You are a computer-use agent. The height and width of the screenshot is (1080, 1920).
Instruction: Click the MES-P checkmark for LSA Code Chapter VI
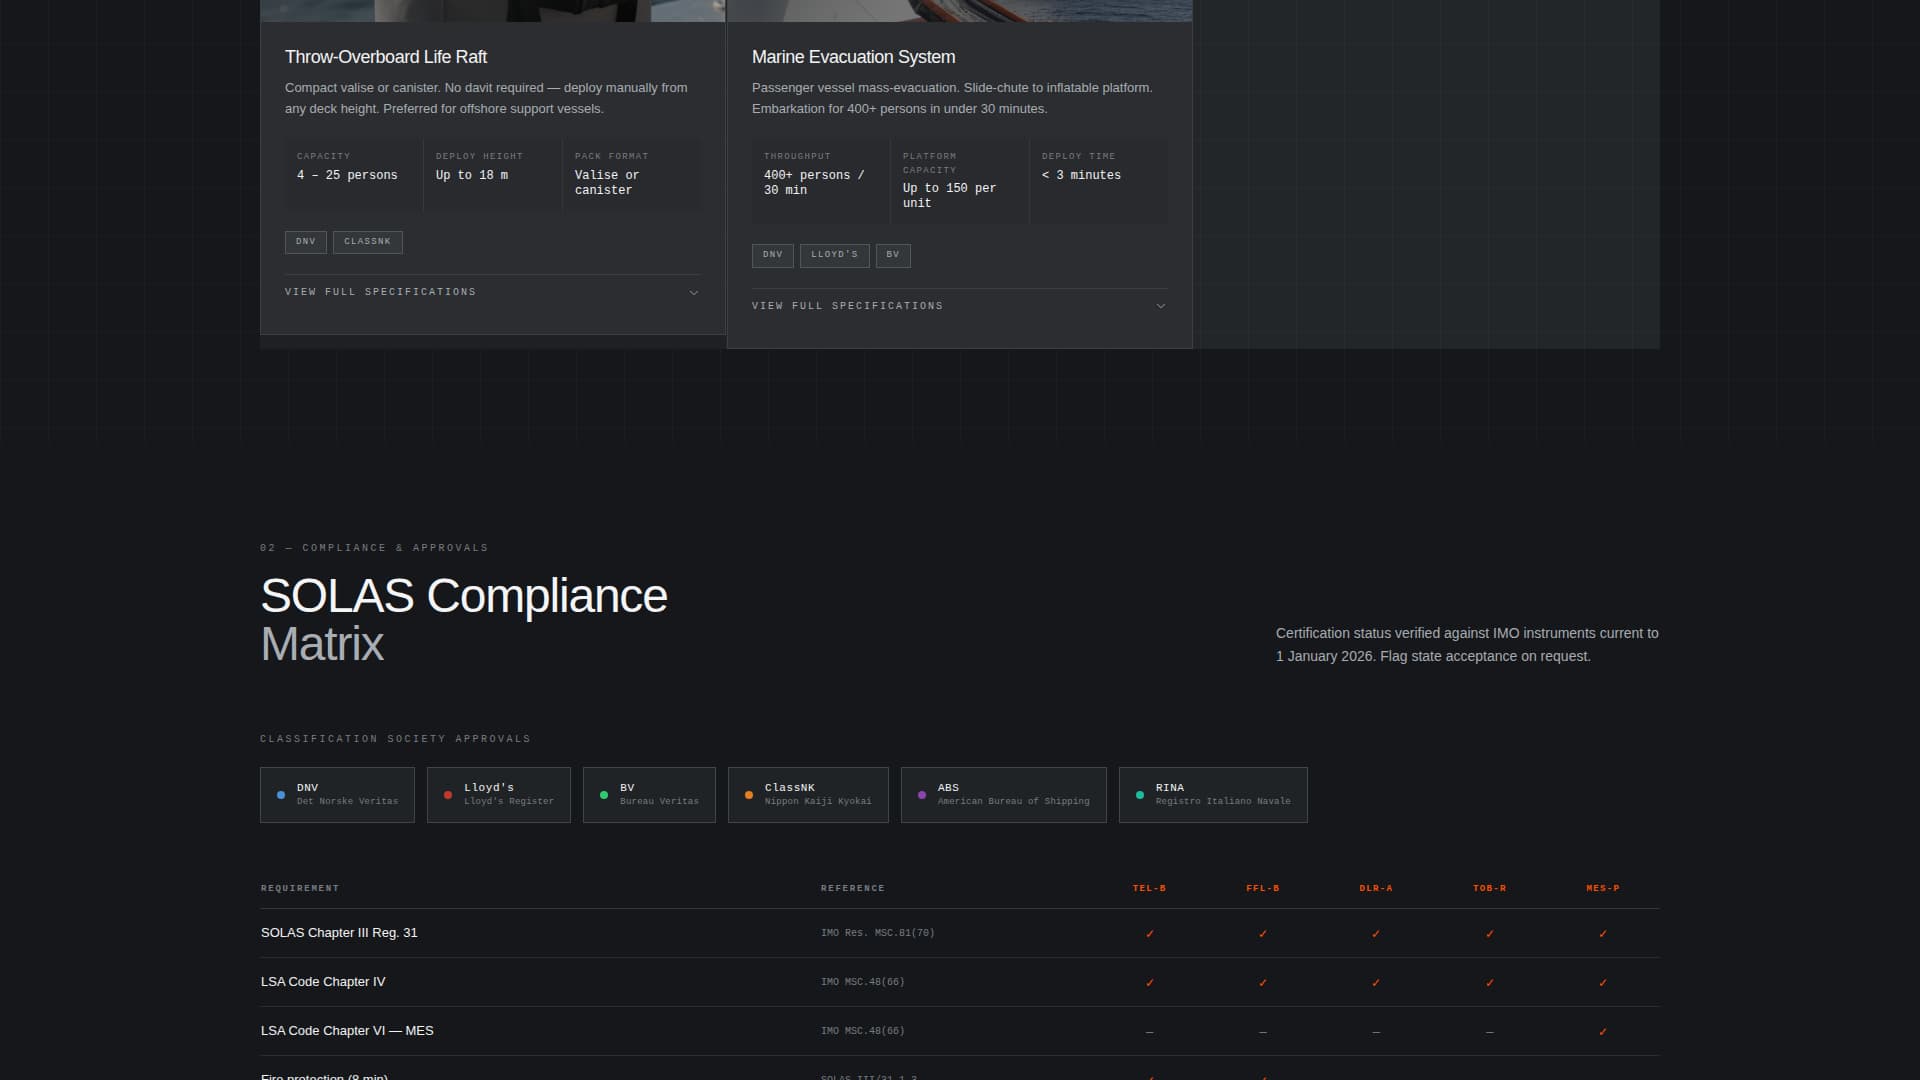pyautogui.click(x=1604, y=1031)
